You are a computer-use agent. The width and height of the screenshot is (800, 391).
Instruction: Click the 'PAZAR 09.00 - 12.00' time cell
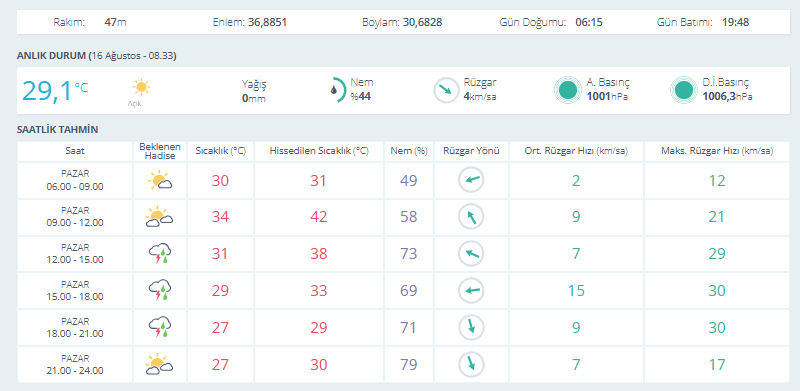tap(75, 217)
